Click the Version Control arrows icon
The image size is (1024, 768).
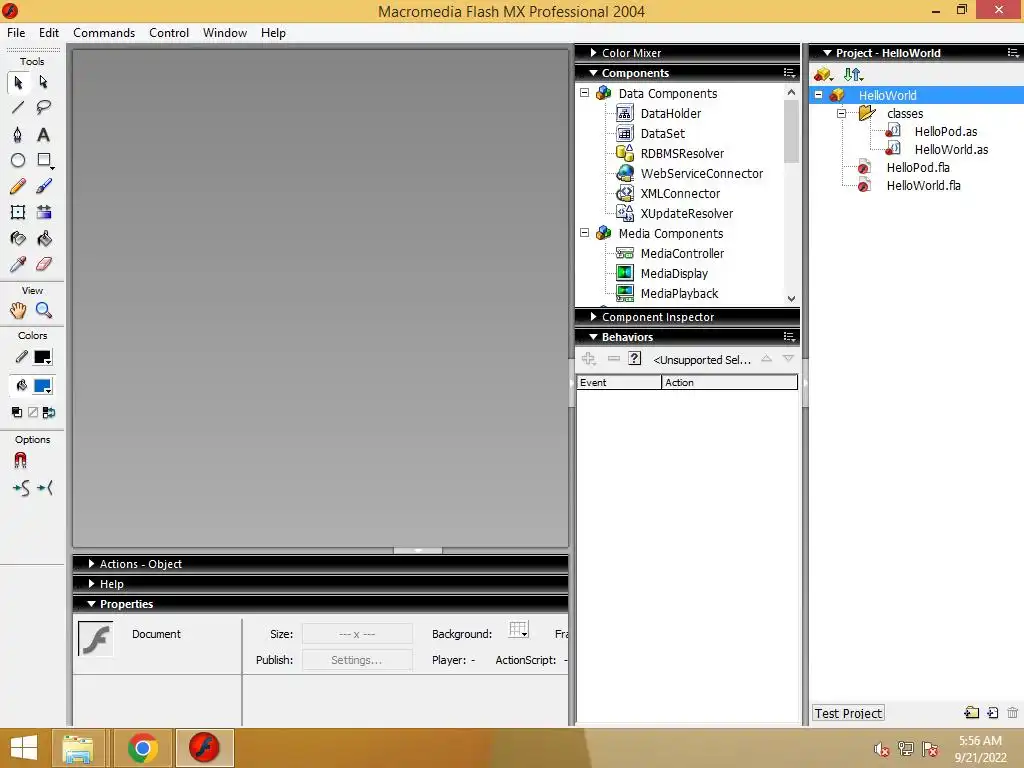click(853, 74)
